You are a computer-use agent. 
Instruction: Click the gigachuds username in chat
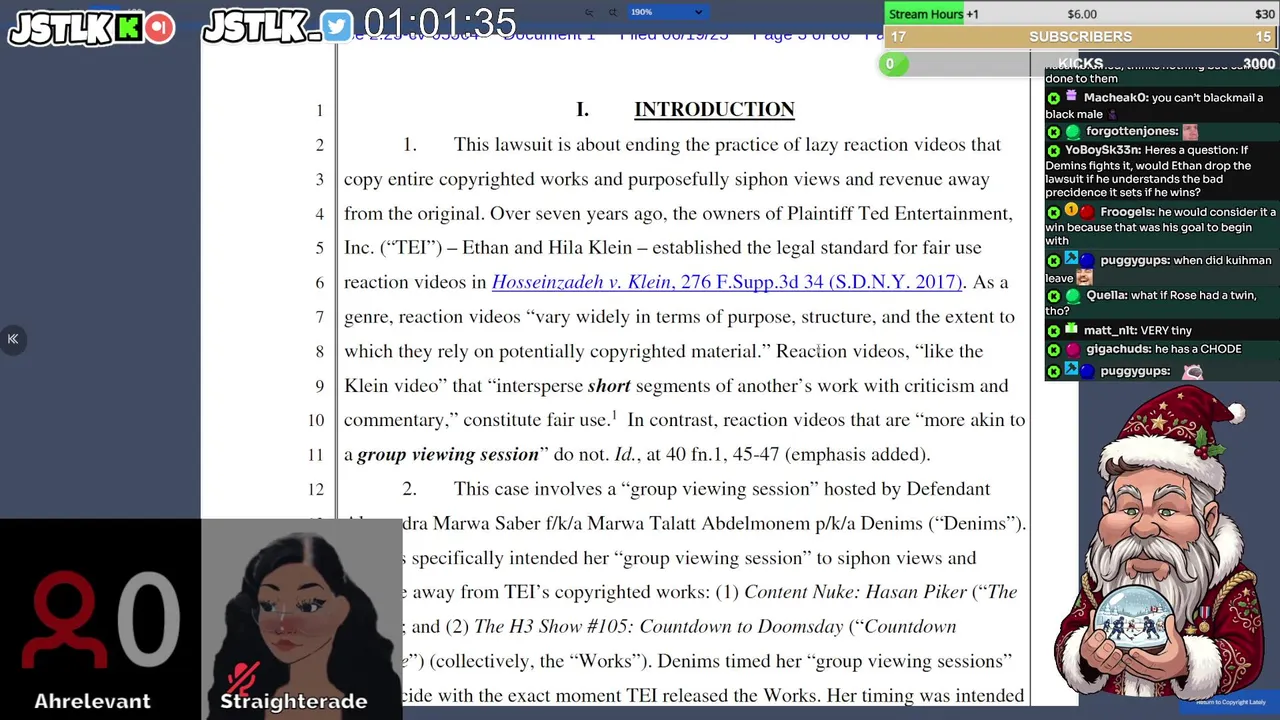[x=1117, y=349]
